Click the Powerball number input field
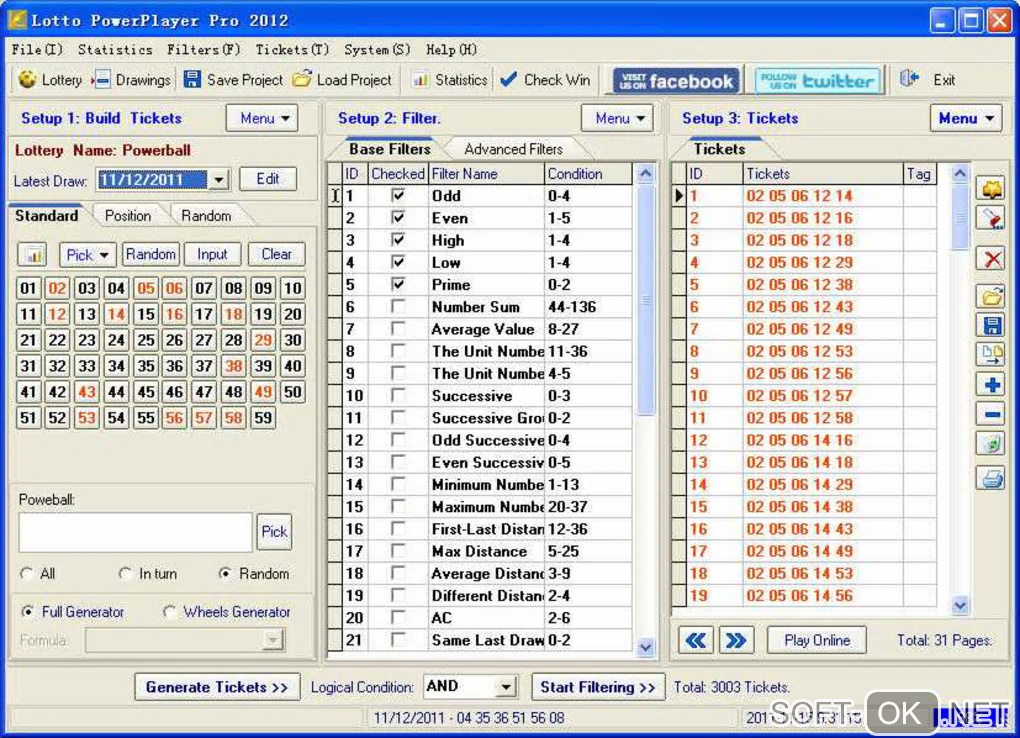The image size is (1020, 738). pyautogui.click(x=135, y=532)
